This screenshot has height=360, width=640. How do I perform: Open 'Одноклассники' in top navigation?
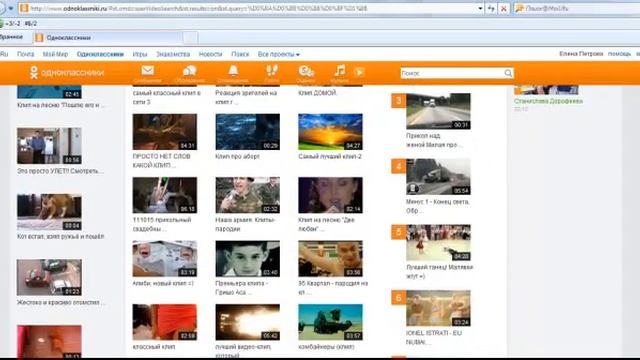point(100,54)
